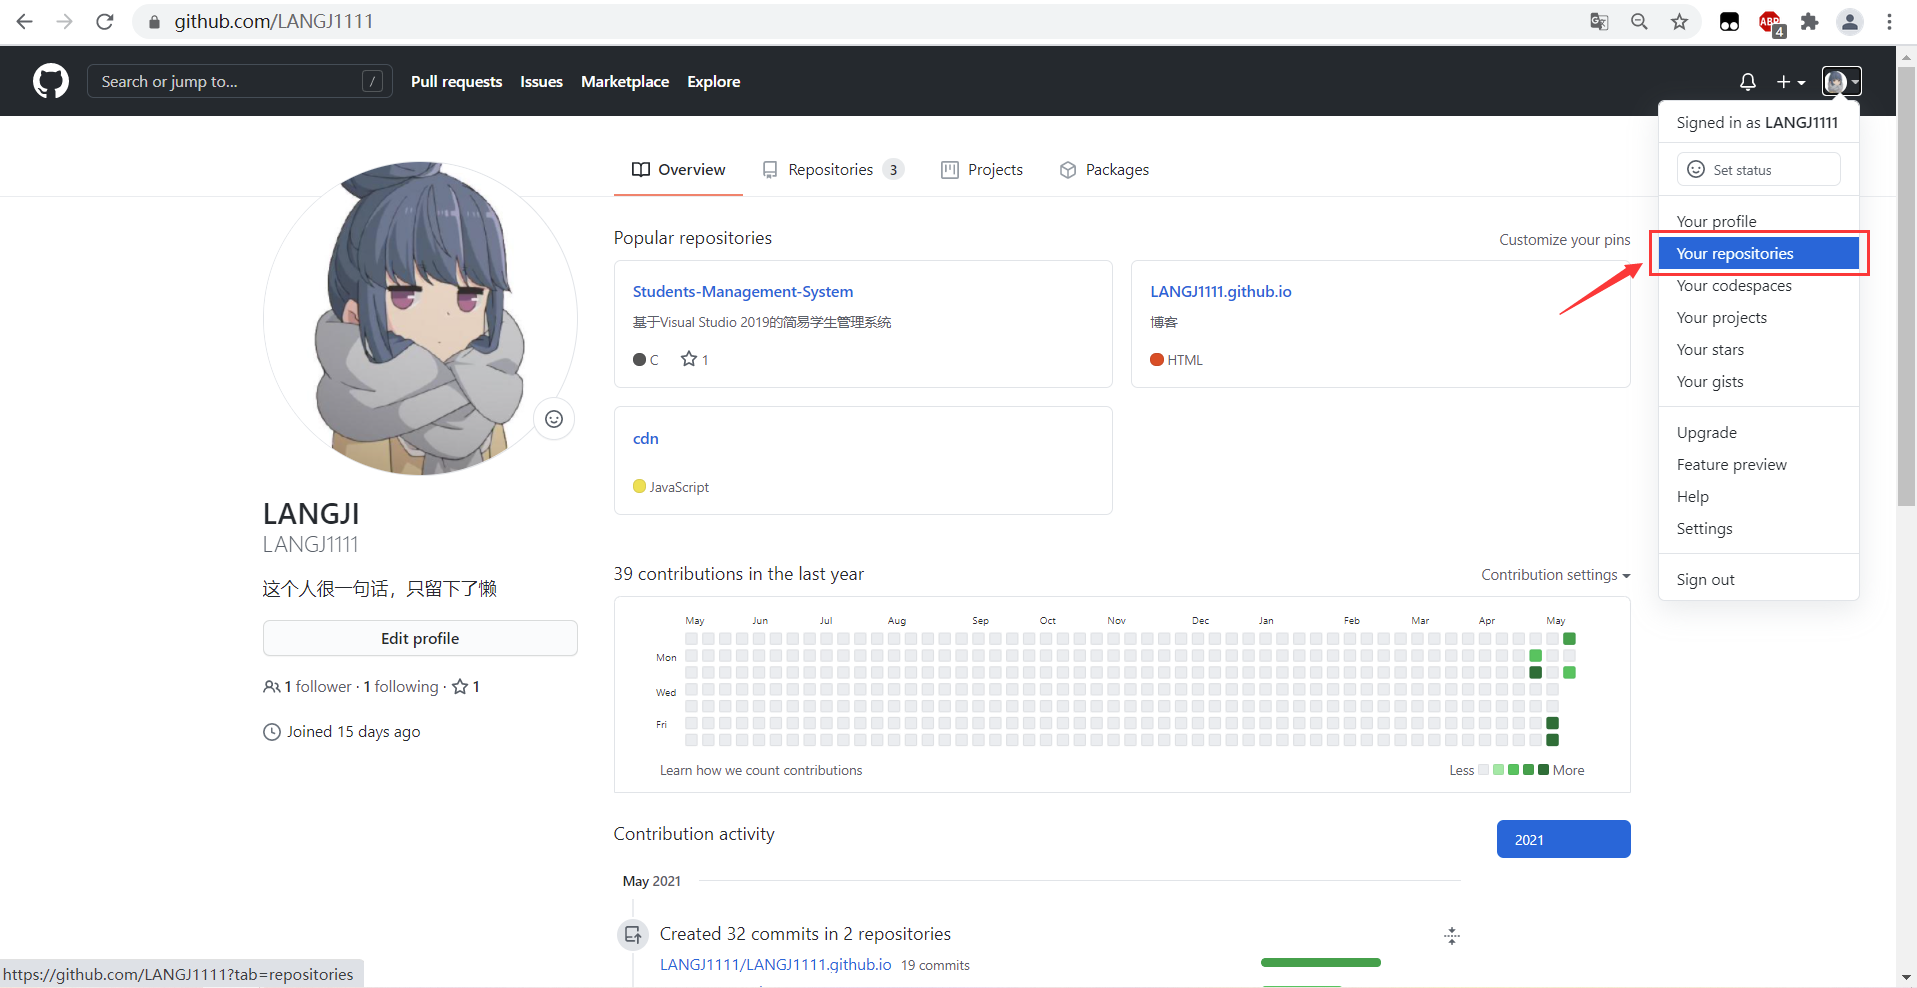The image size is (1917, 988).
Task: Click darkest green legend square
Action: coord(1543,769)
